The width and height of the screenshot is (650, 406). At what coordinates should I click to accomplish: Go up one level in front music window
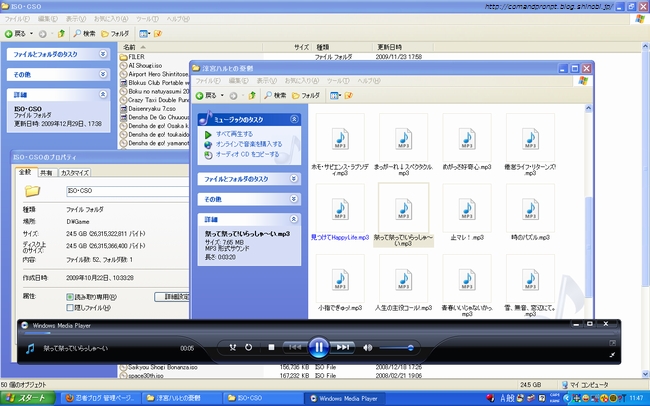(252, 96)
